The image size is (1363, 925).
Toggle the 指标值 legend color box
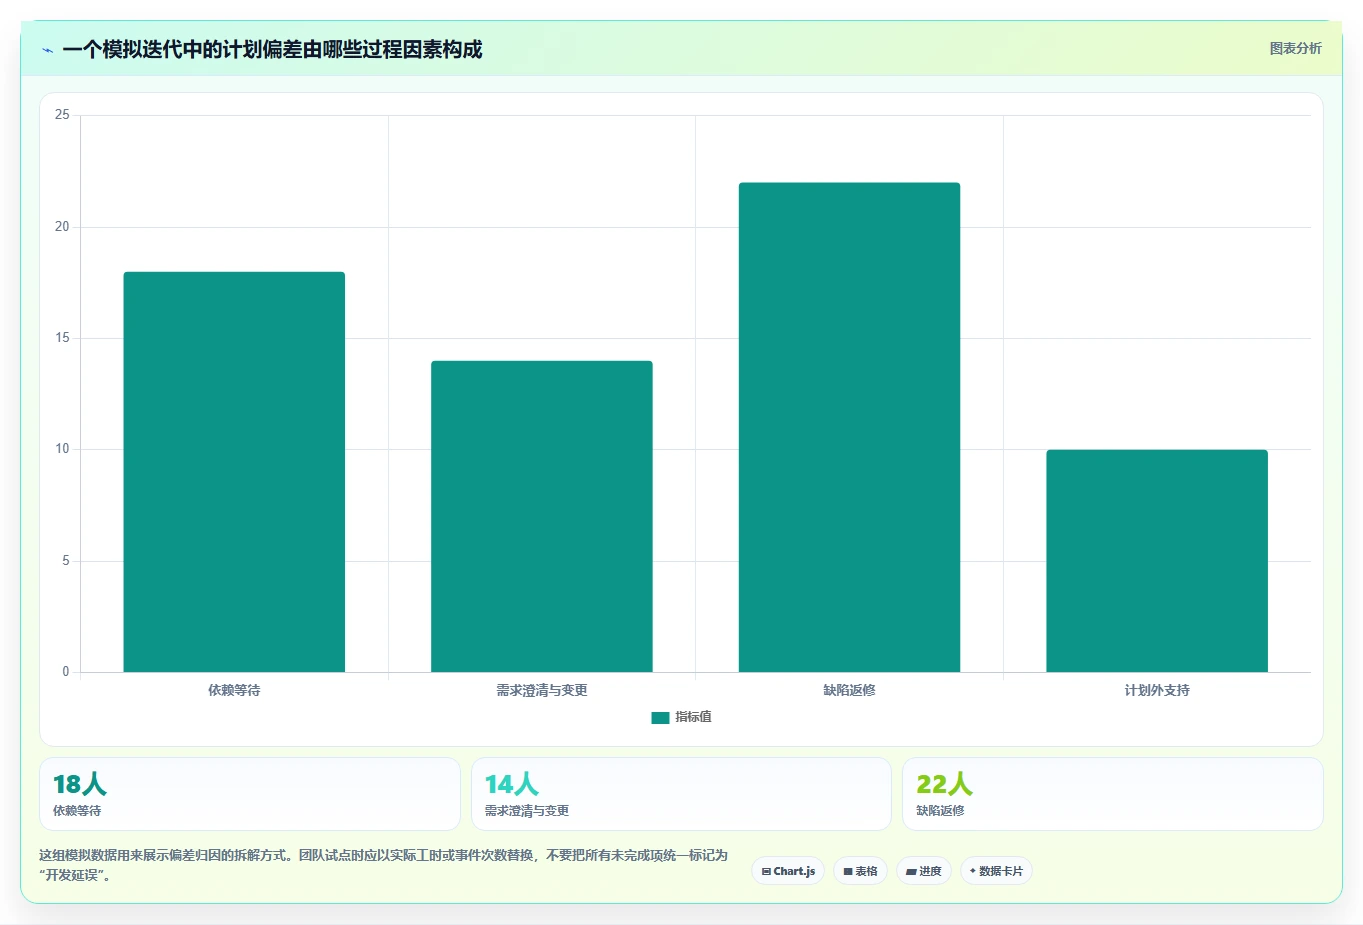point(660,718)
